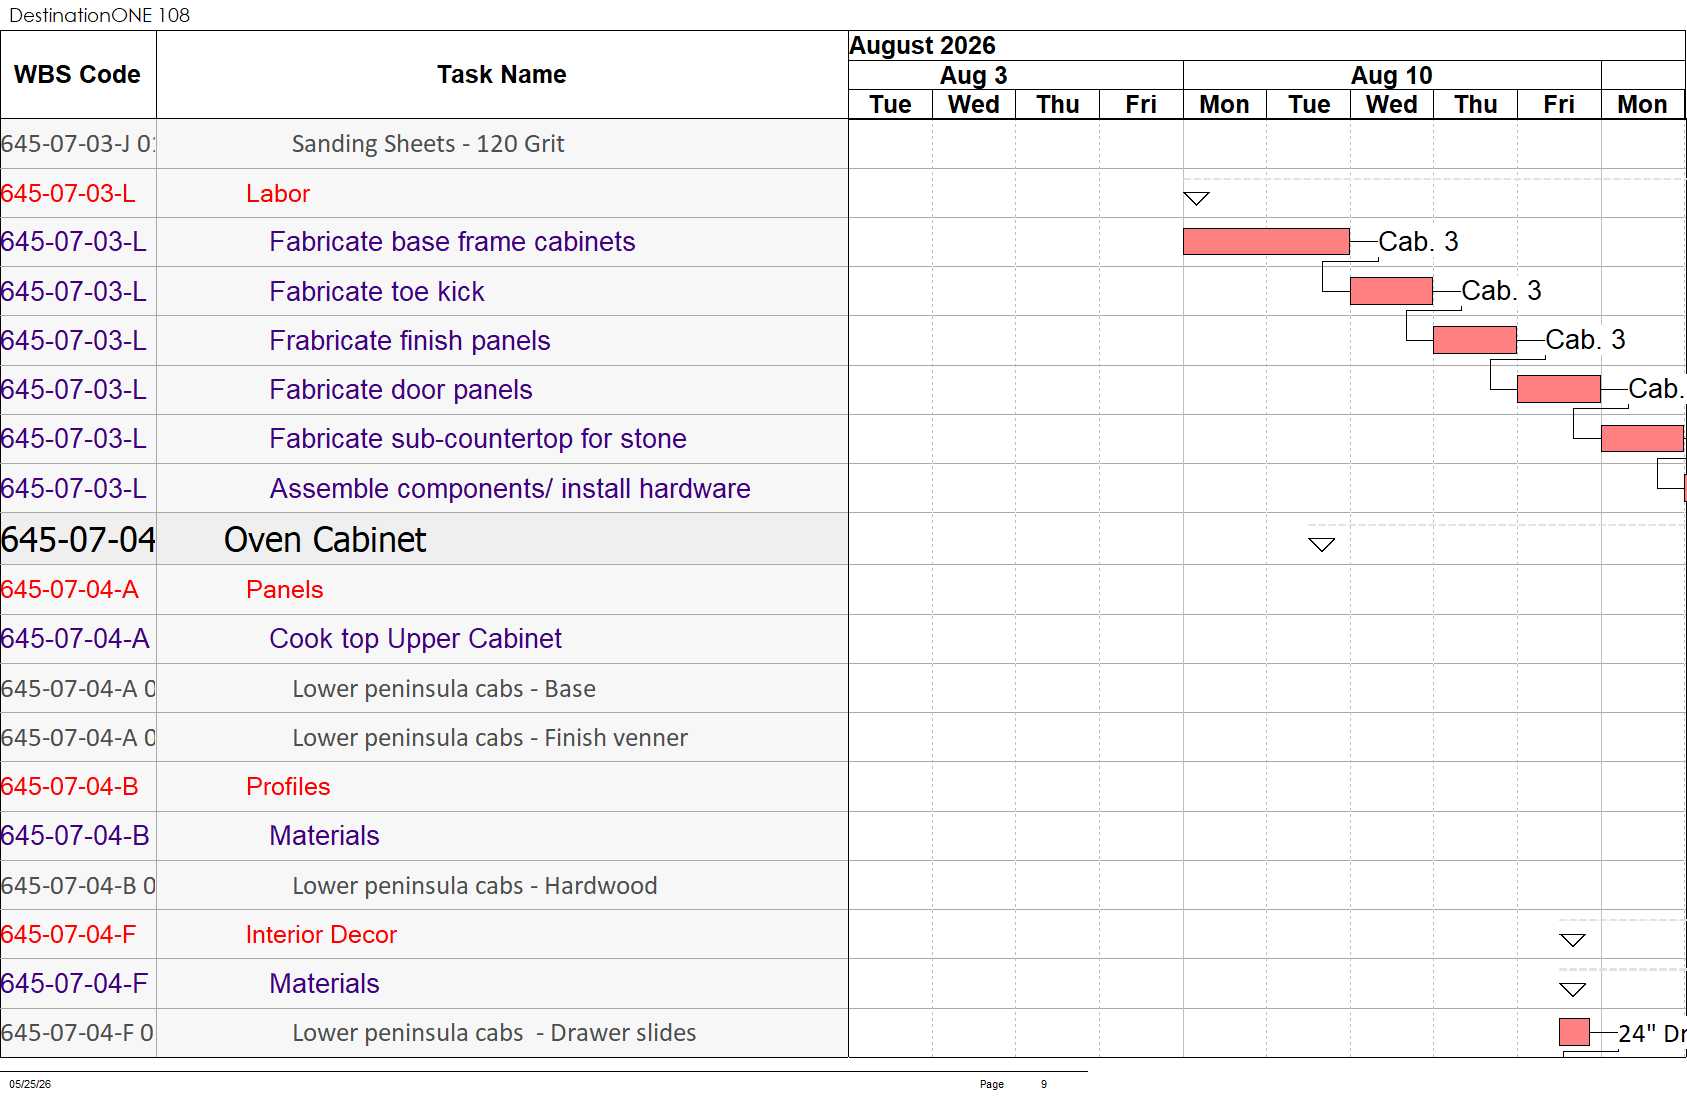This screenshot has width=1687, height=1097.
Task: Select the Interior Decor task name
Action: tap(321, 934)
